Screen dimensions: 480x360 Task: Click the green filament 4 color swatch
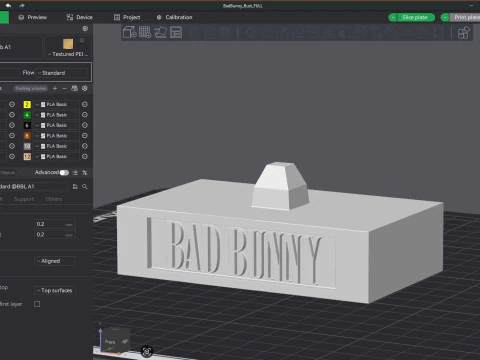[27, 115]
